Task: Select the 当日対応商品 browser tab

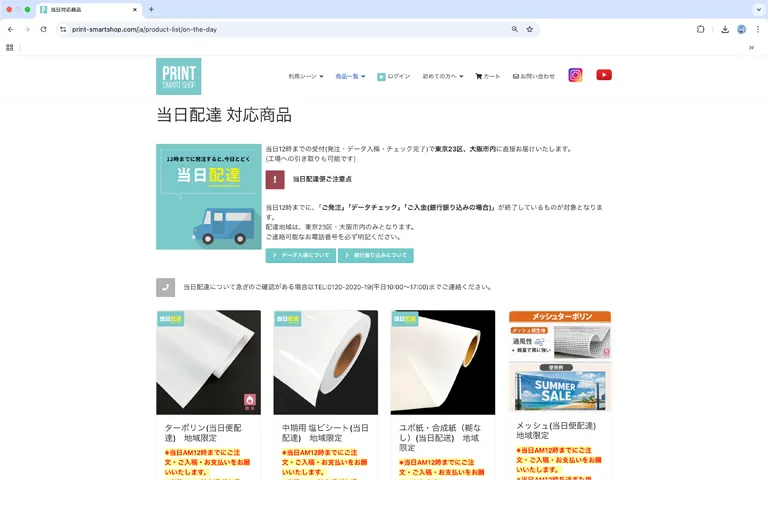Action: [88, 9]
